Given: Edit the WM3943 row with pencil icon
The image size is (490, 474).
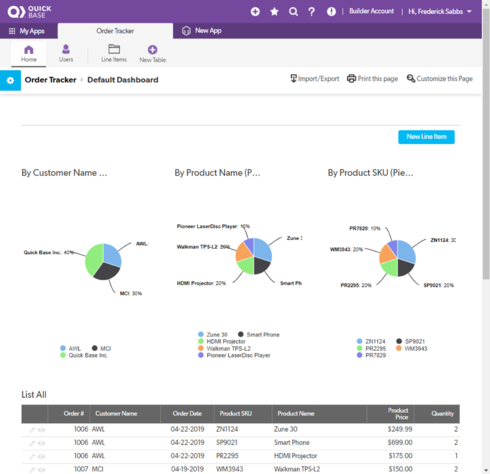Looking at the screenshot, I should click(32, 470).
